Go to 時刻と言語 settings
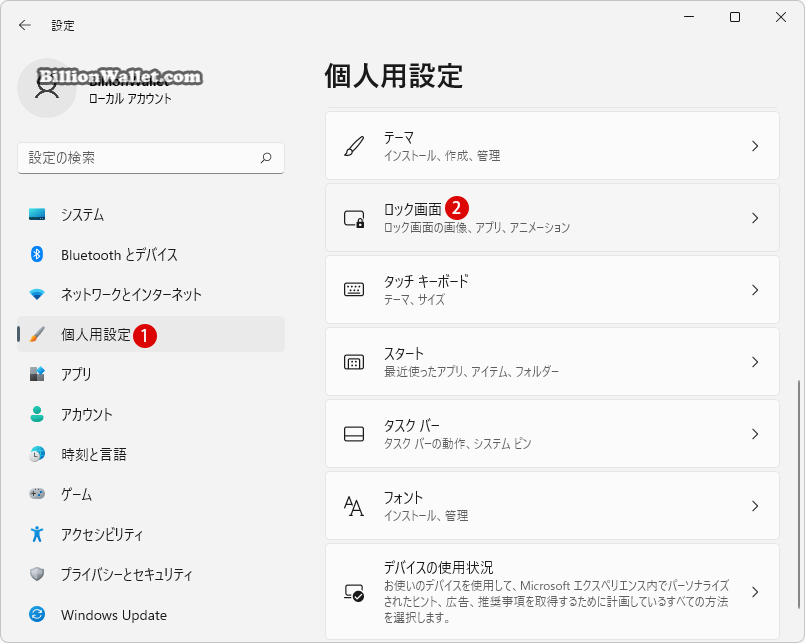 point(151,454)
